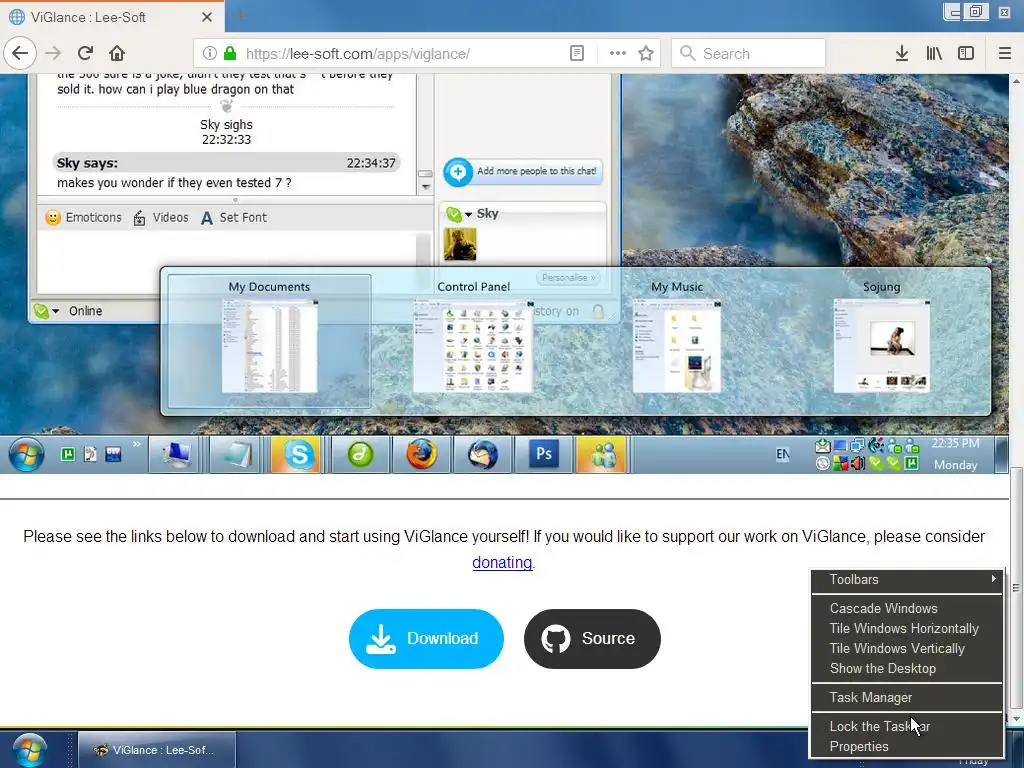Image resolution: width=1024 pixels, height=768 pixels.
Task: Choose Show the Desktop
Action: coord(906,669)
